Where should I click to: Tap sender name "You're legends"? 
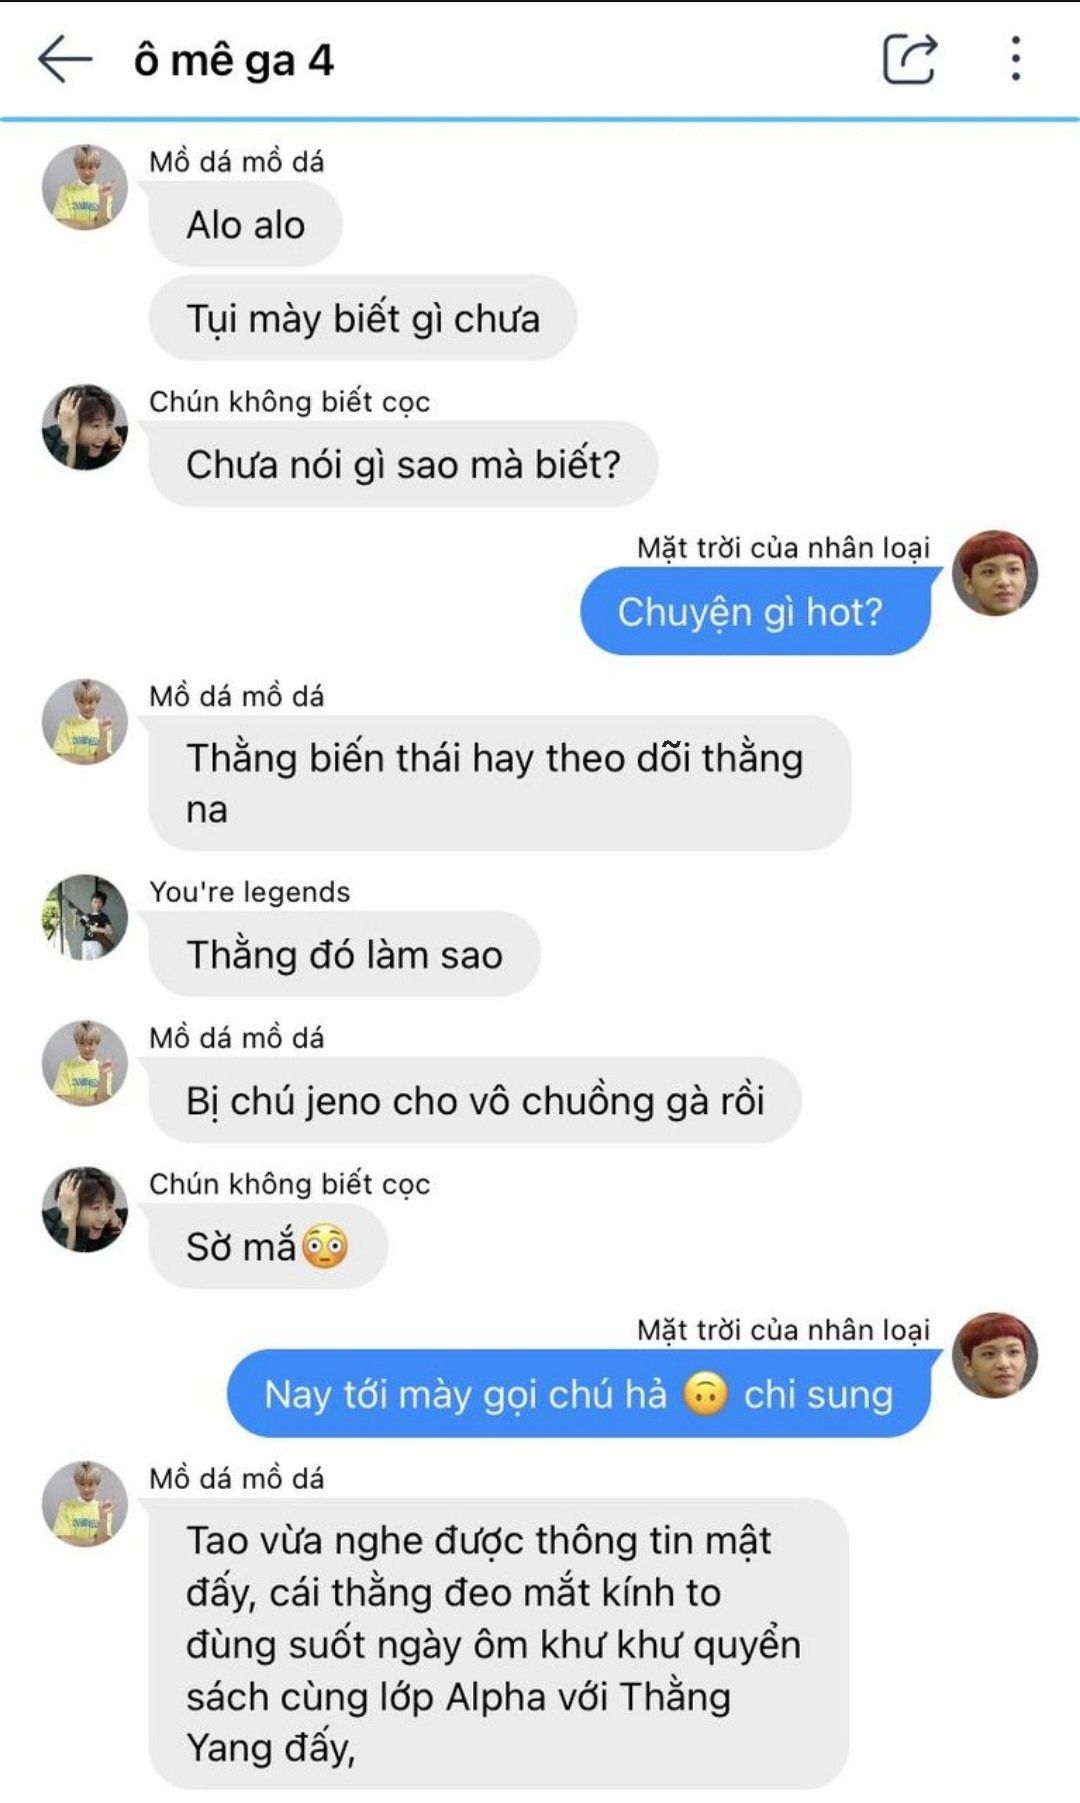[x=250, y=892]
